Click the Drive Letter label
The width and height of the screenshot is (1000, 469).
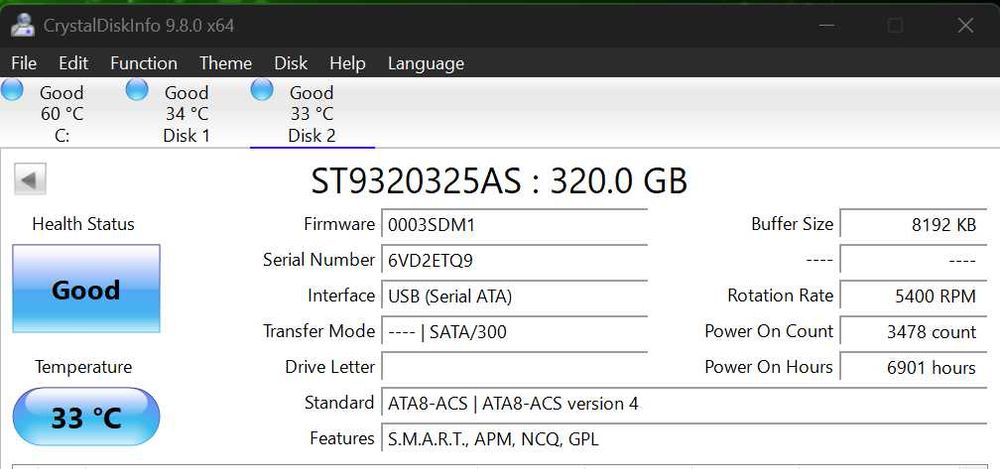pos(330,367)
